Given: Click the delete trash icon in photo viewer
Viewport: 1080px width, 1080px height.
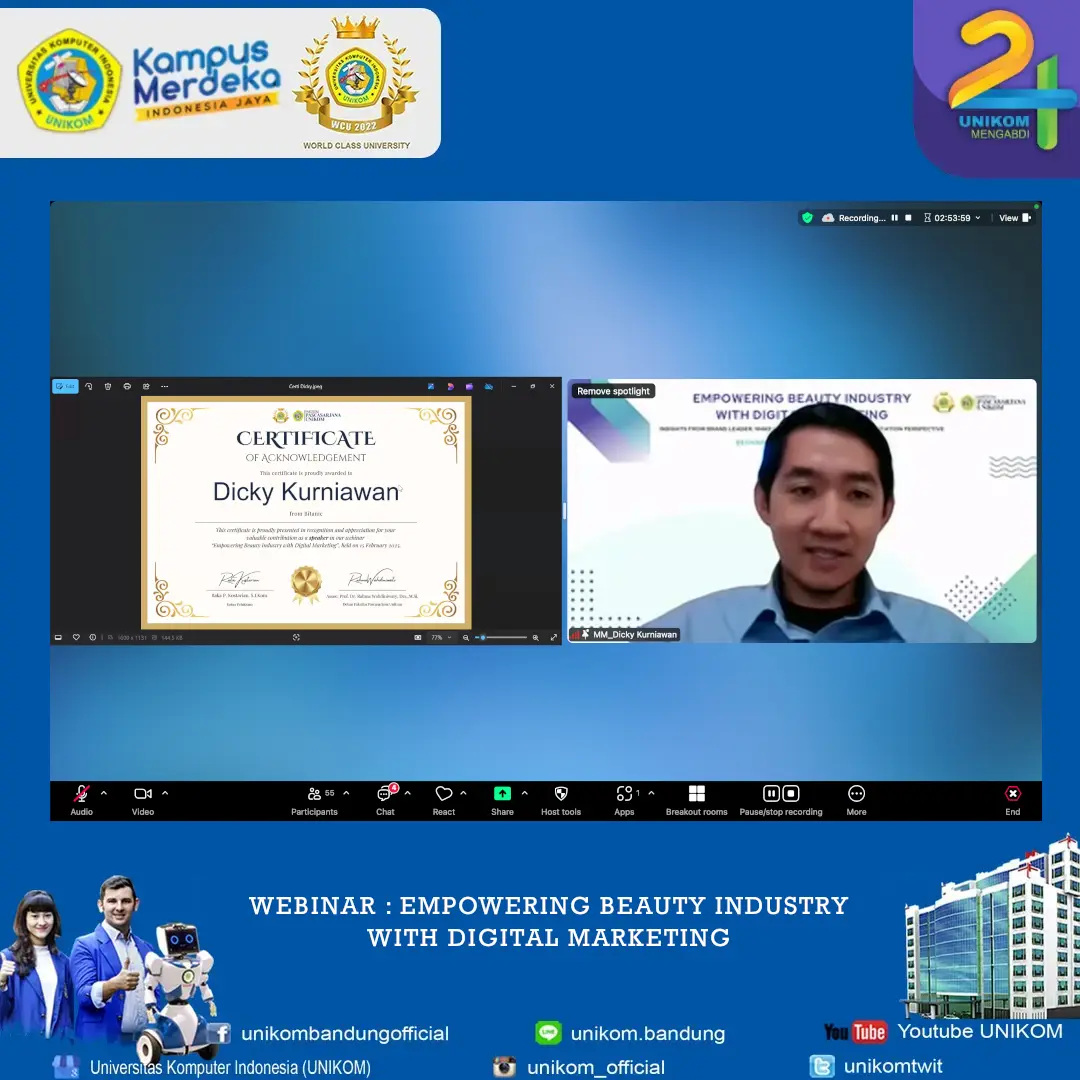Looking at the screenshot, I should pyautogui.click(x=108, y=386).
